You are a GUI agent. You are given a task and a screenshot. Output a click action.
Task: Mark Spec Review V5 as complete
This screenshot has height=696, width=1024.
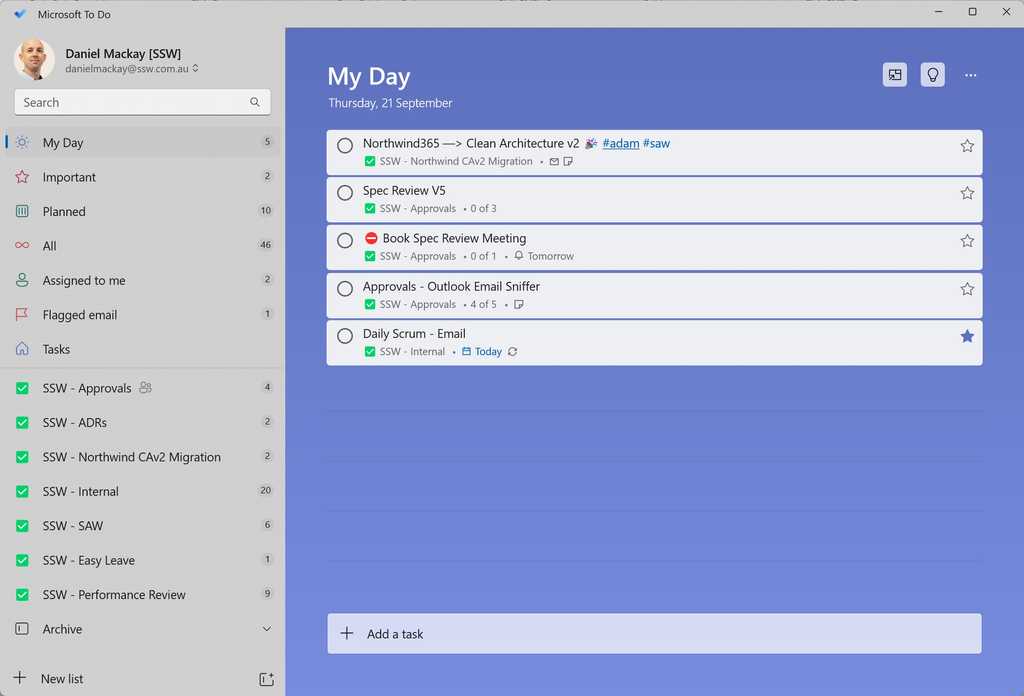click(x=345, y=193)
